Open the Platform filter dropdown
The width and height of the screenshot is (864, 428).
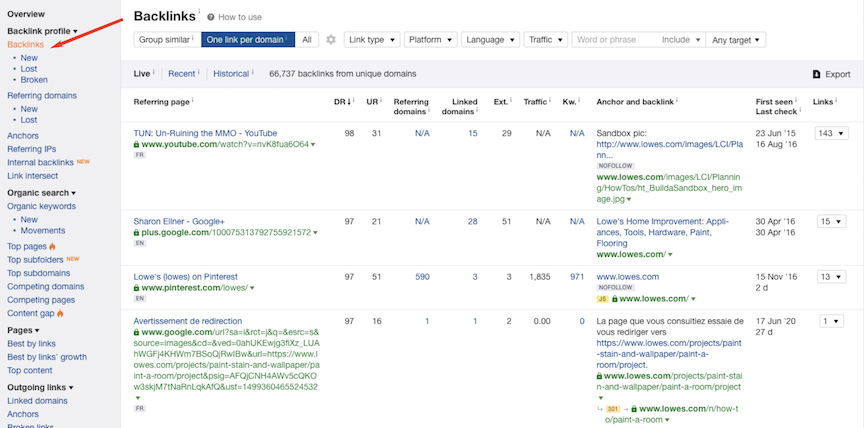click(x=430, y=40)
